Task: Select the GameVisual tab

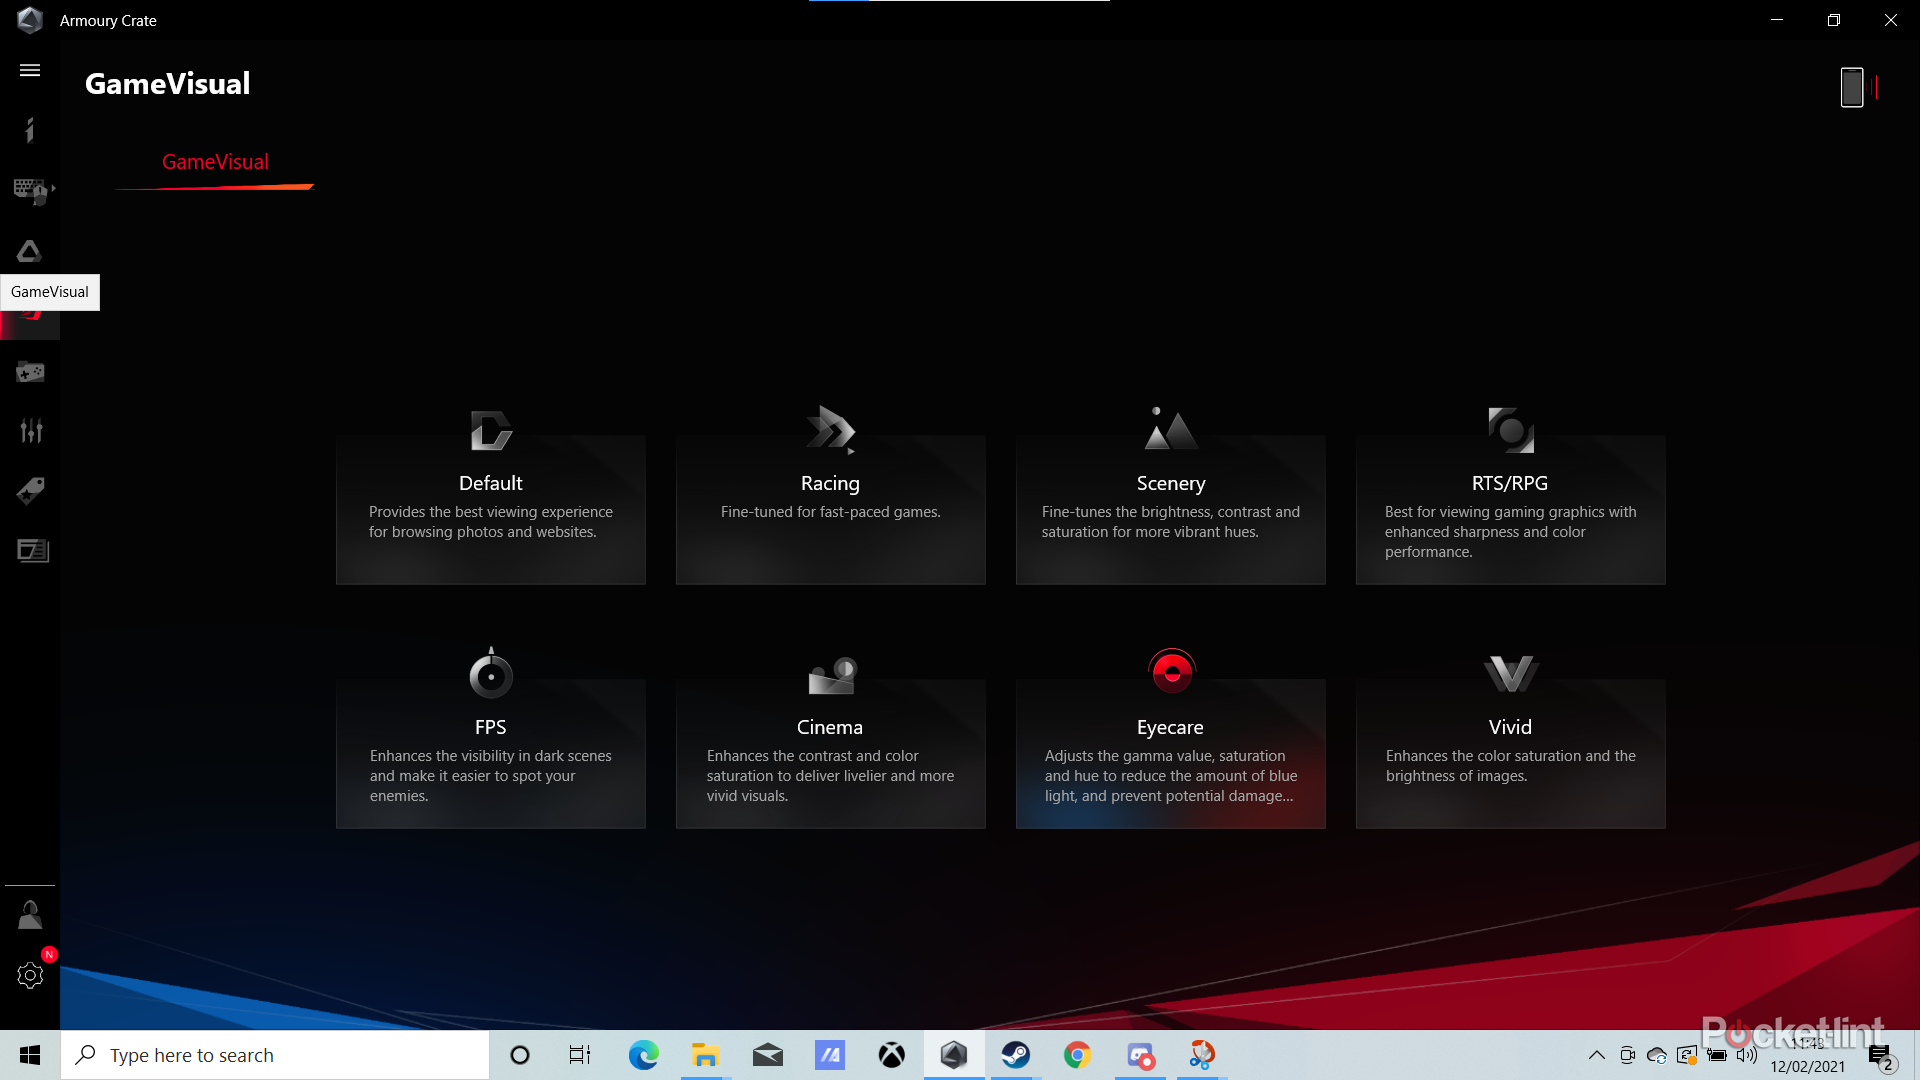Action: click(215, 162)
